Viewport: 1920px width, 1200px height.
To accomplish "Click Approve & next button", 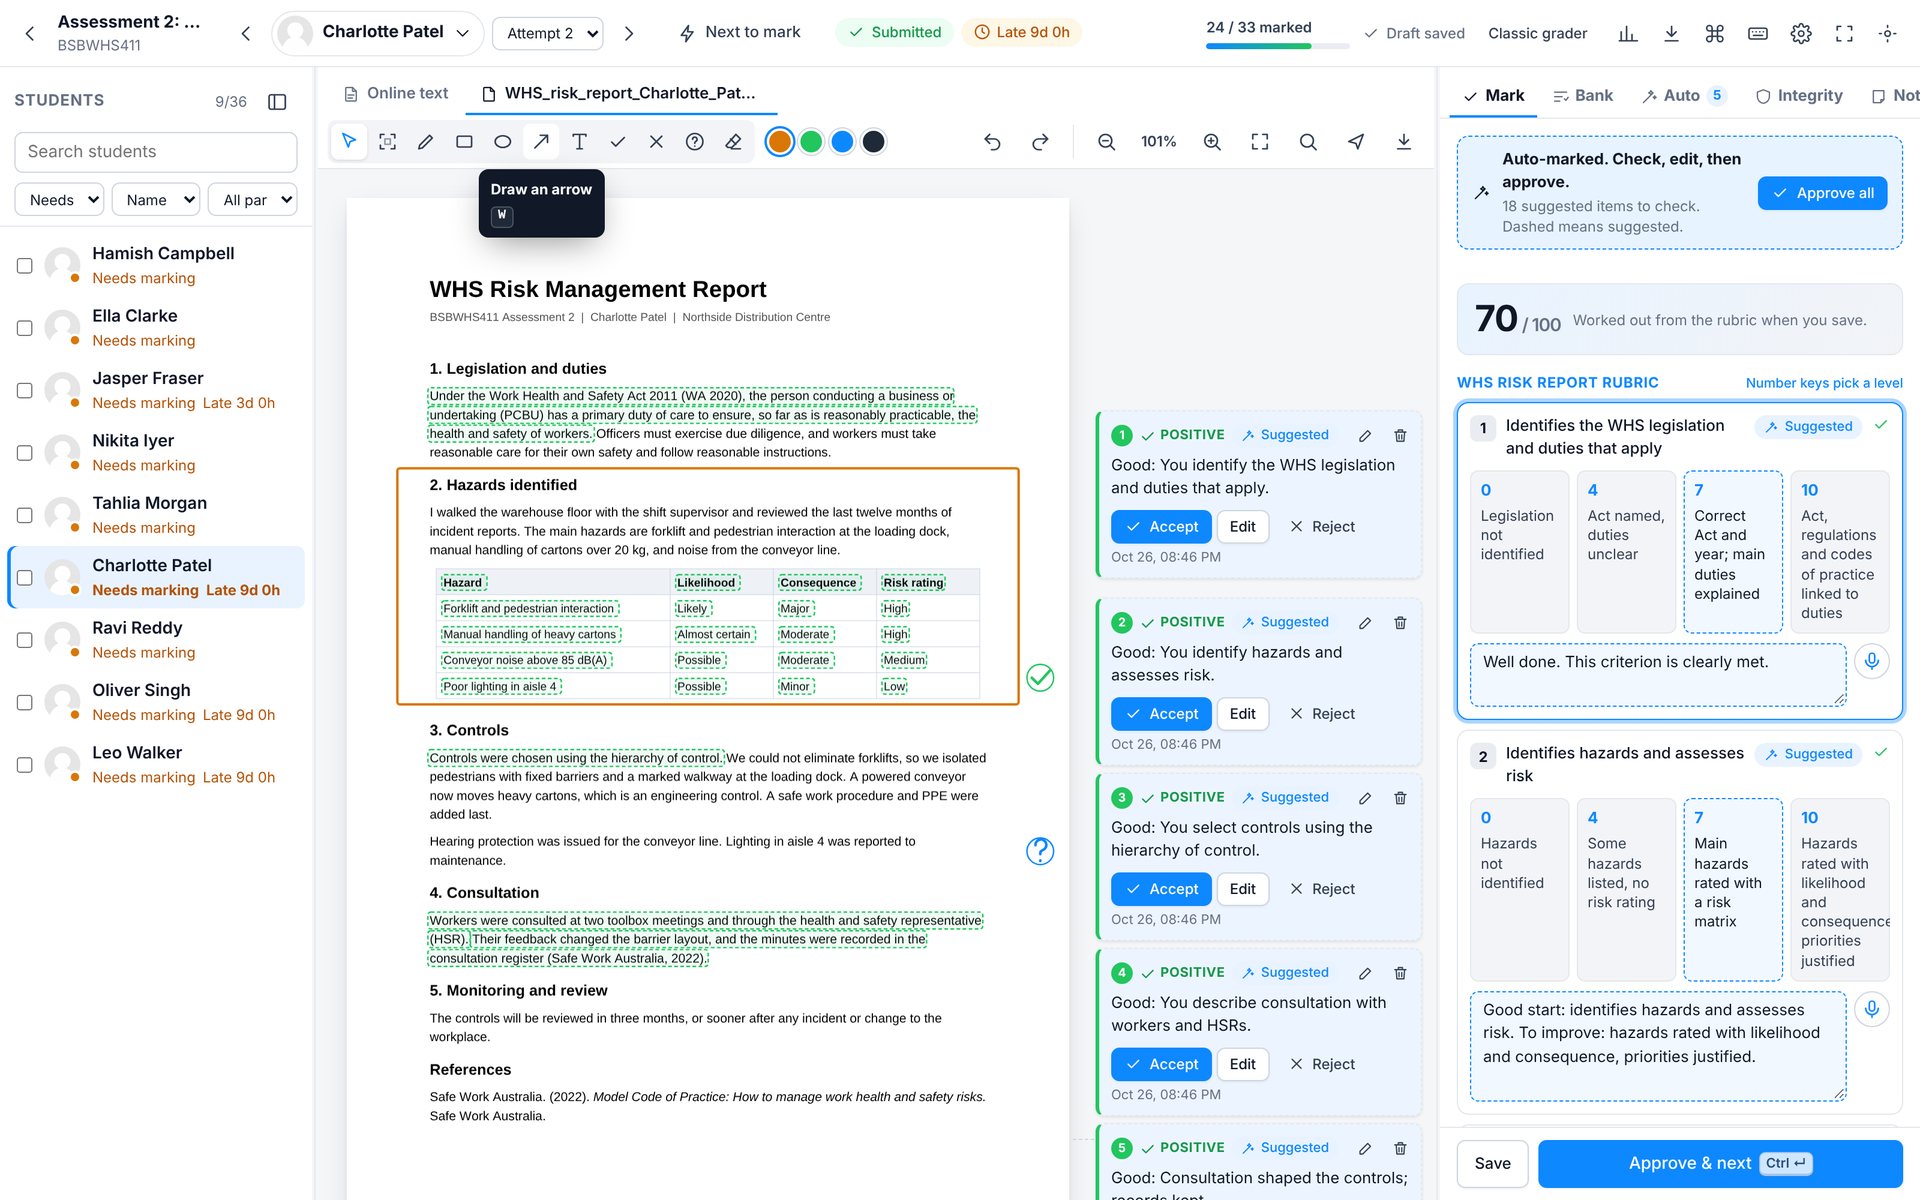I will pyautogui.click(x=1720, y=1163).
